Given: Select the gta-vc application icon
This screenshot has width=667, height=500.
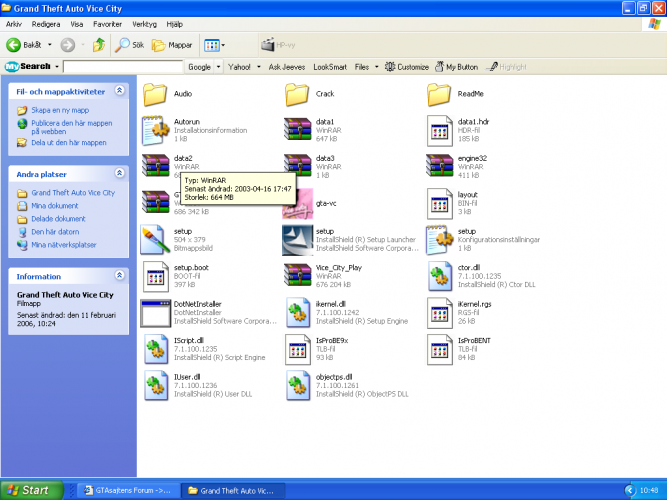Looking at the screenshot, I should 297,201.
